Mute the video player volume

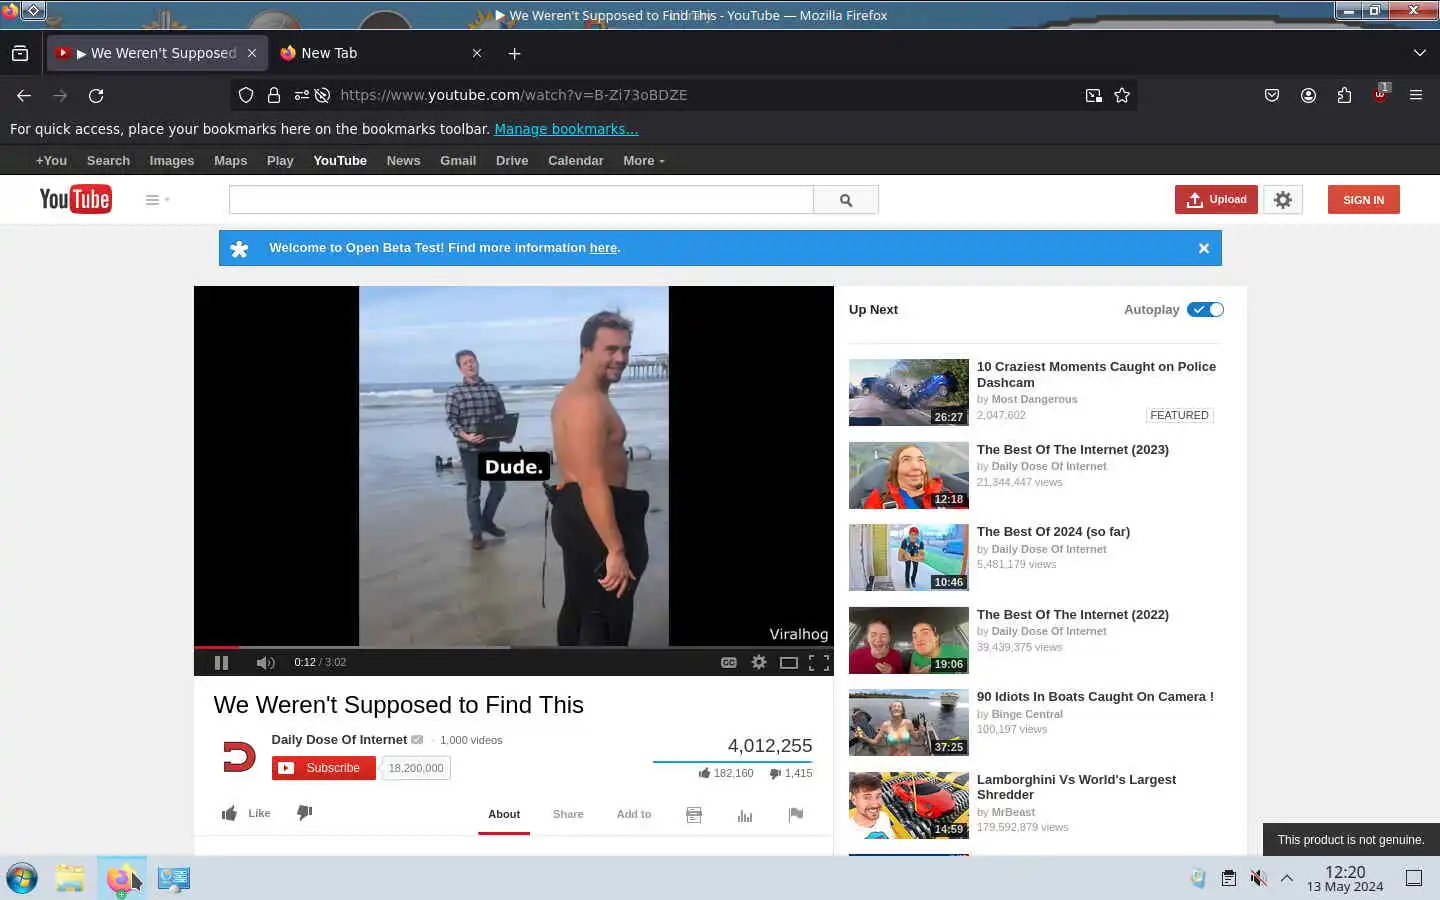click(x=265, y=662)
